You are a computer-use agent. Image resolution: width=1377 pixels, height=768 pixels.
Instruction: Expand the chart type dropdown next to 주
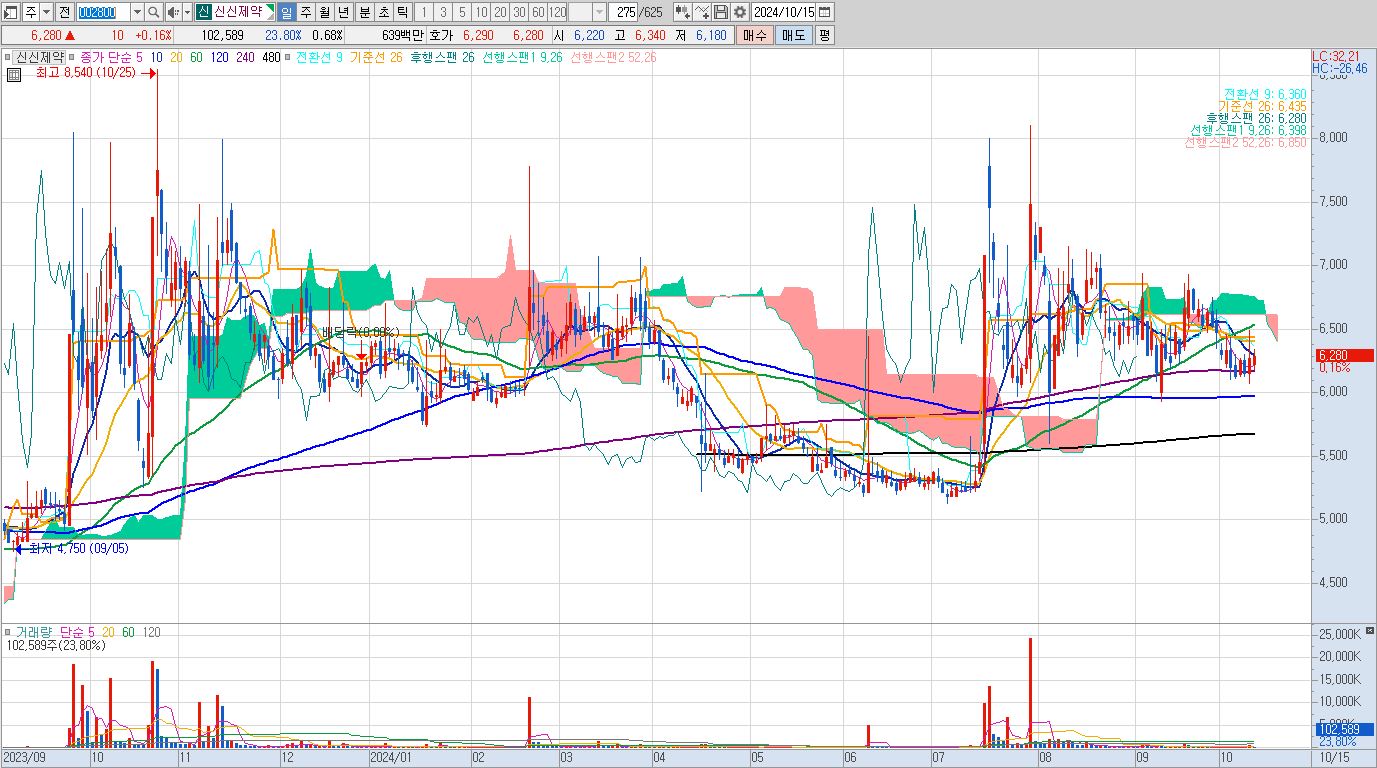(x=46, y=12)
